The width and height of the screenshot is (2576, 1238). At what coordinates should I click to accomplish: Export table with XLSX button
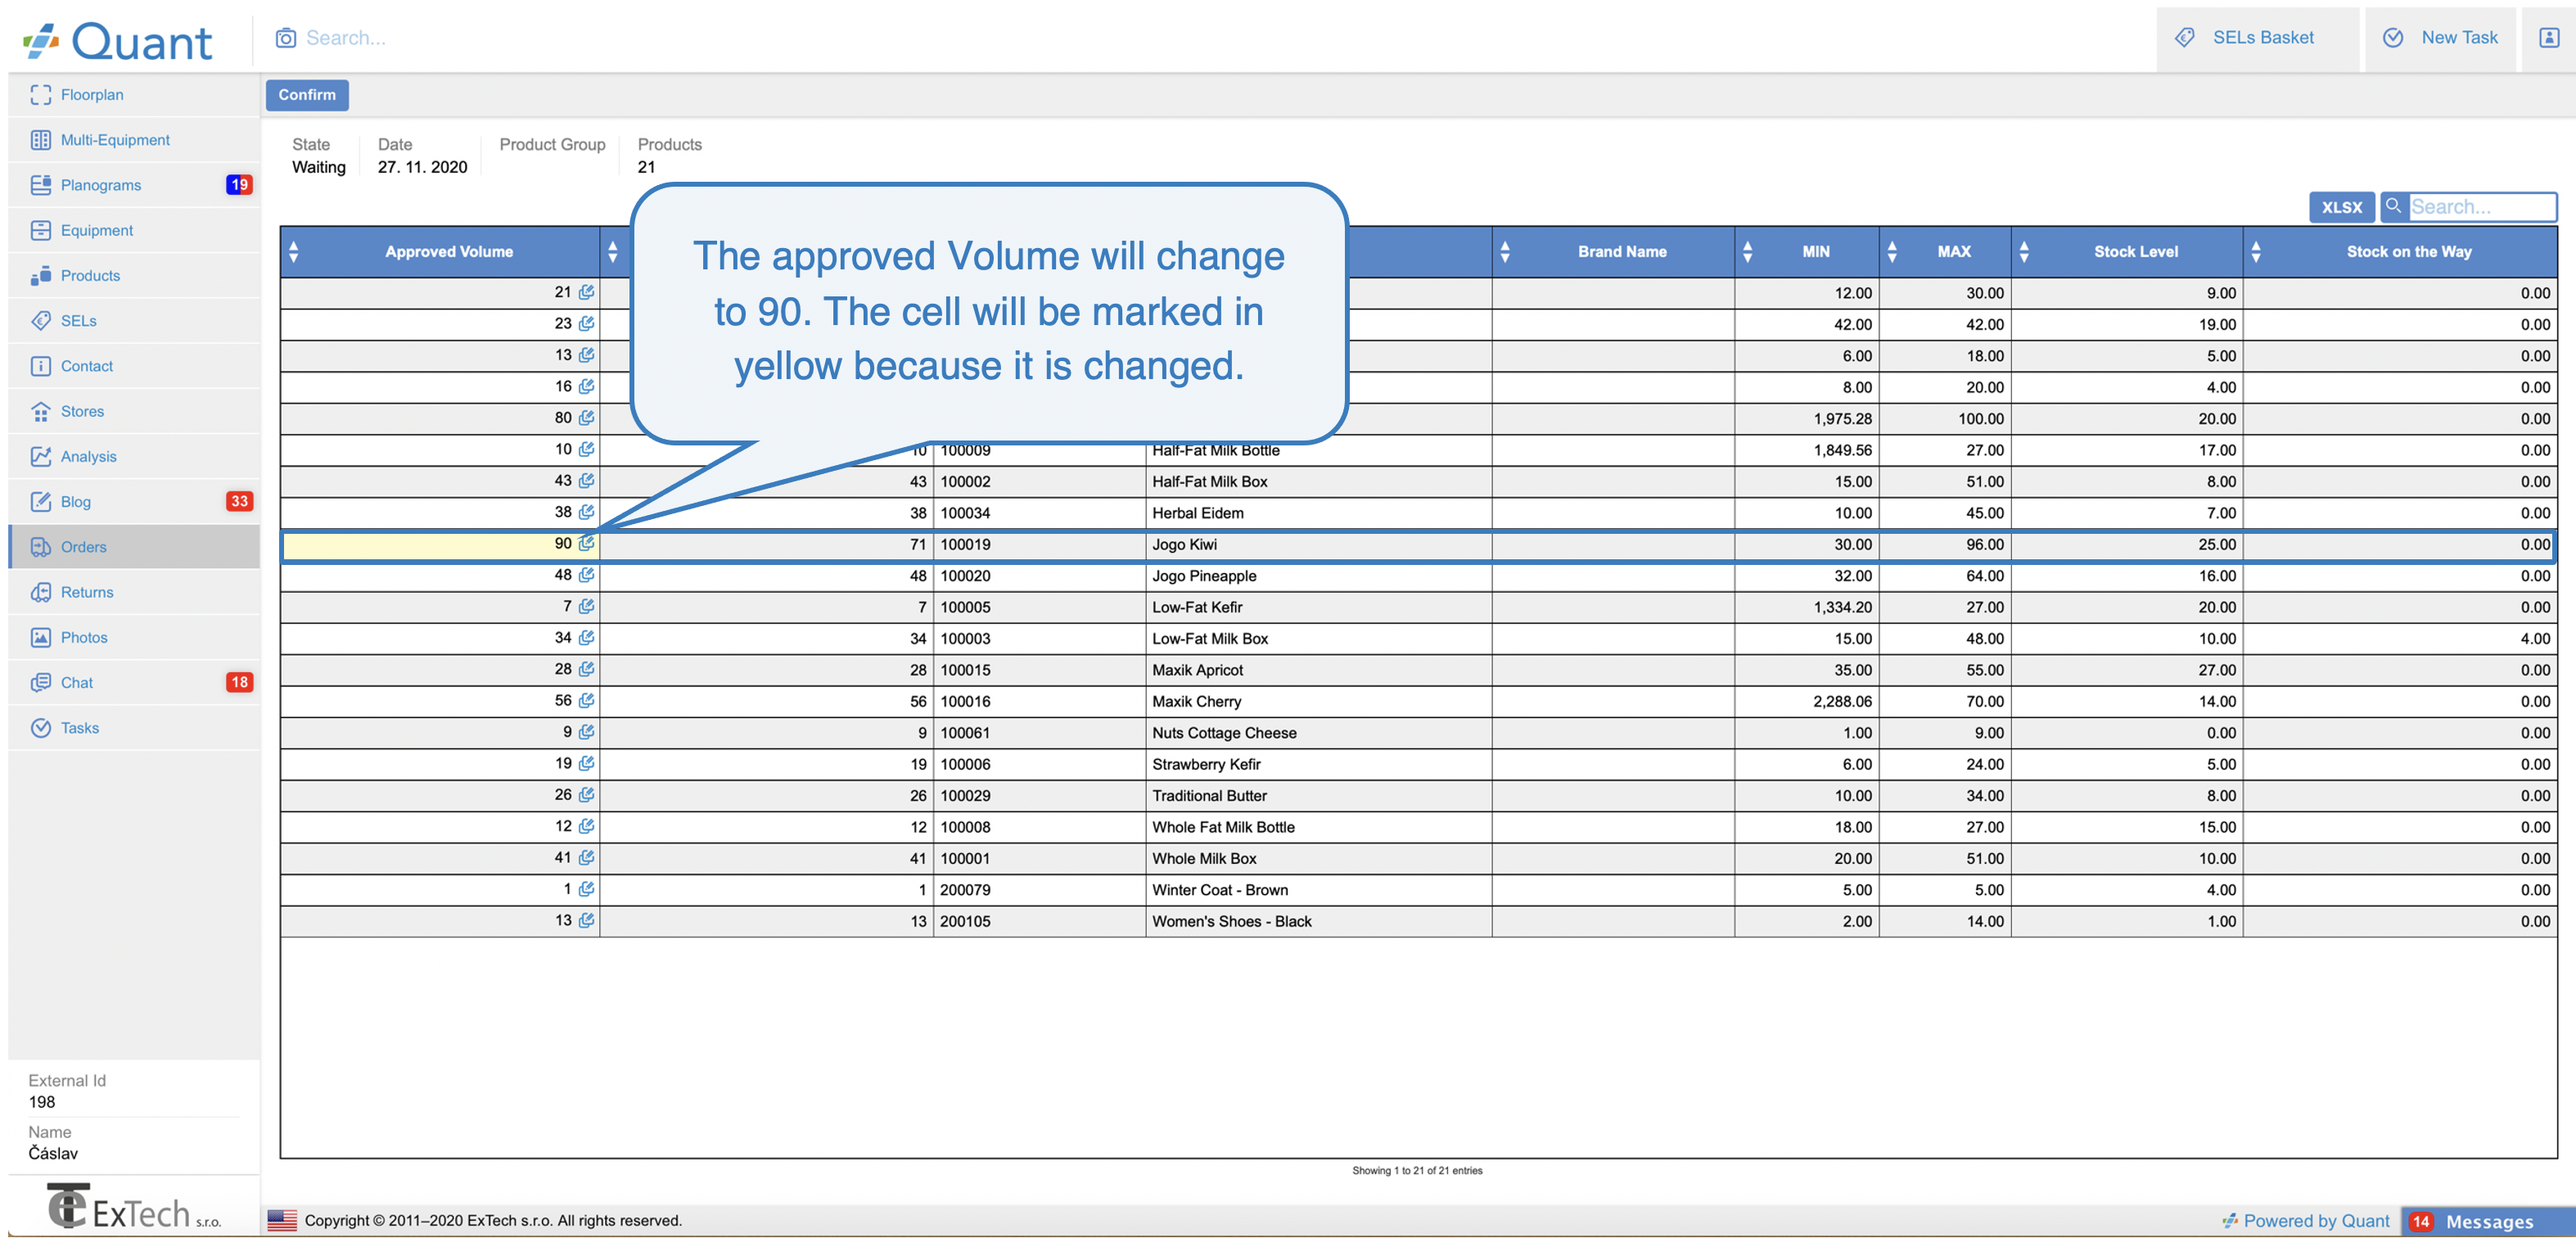pos(2341,207)
